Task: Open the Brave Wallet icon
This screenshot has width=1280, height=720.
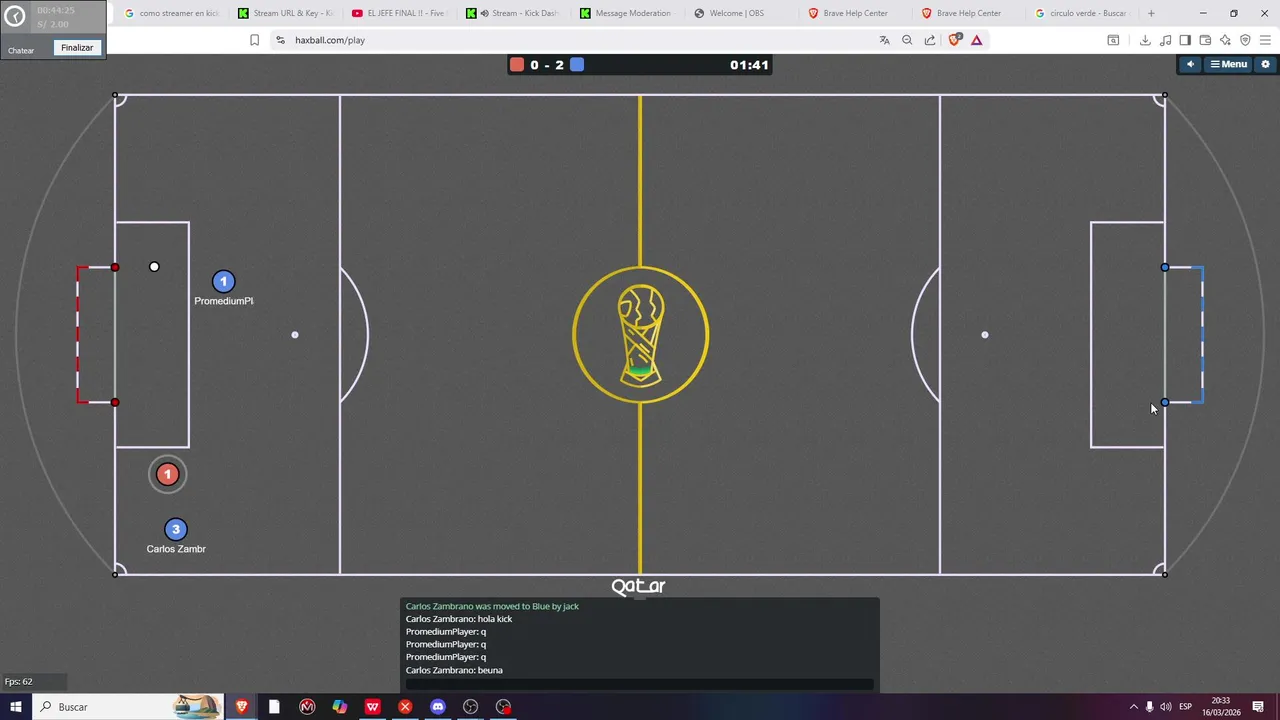Action: pos(1205,40)
